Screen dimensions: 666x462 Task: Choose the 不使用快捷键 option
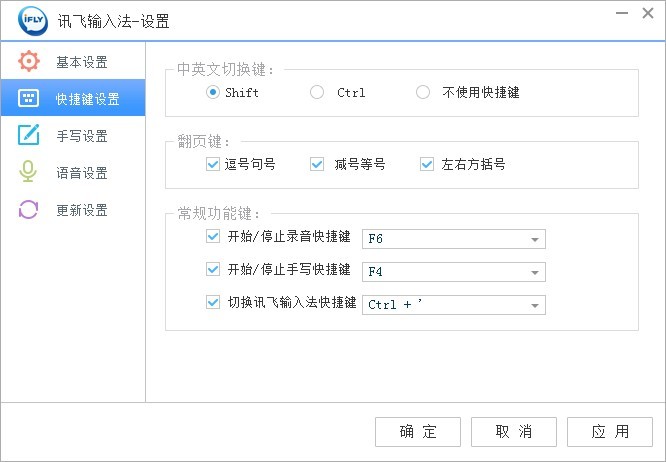[423, 93]
